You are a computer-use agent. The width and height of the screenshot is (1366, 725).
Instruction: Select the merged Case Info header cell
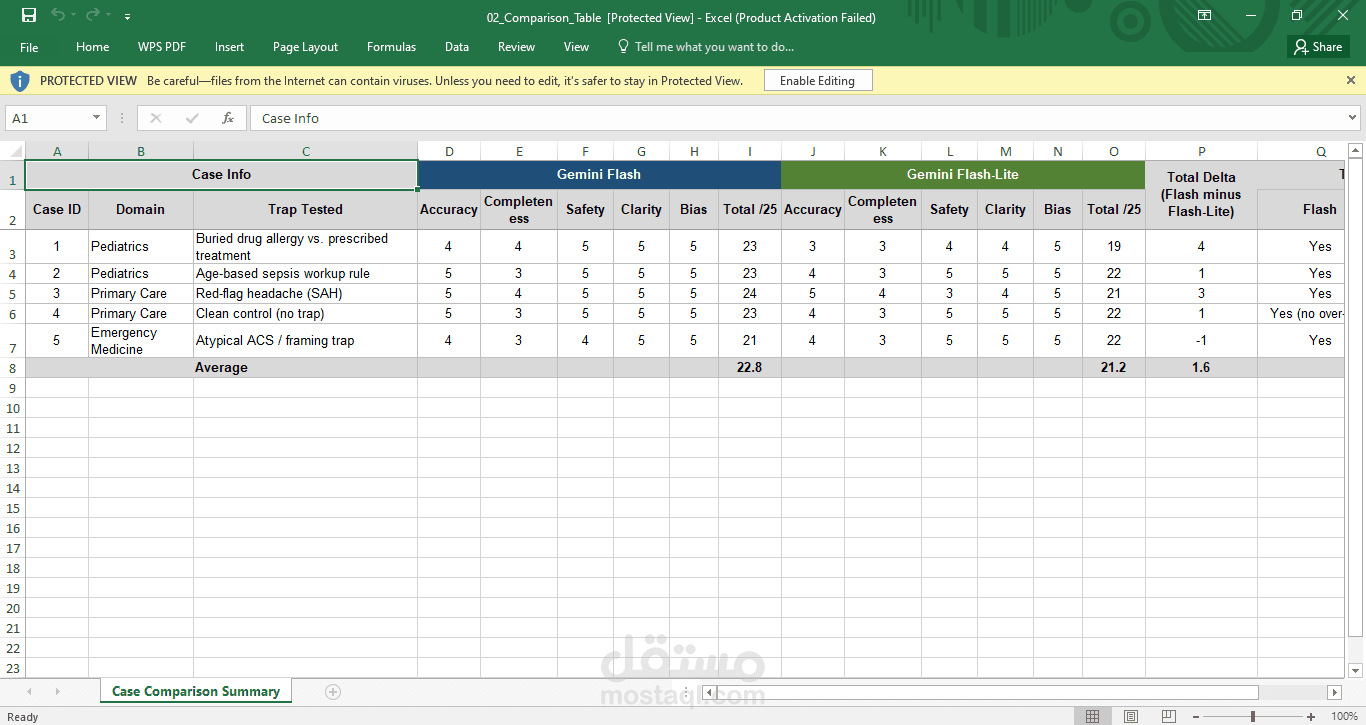pyautogui.click(x=221, y=174)
